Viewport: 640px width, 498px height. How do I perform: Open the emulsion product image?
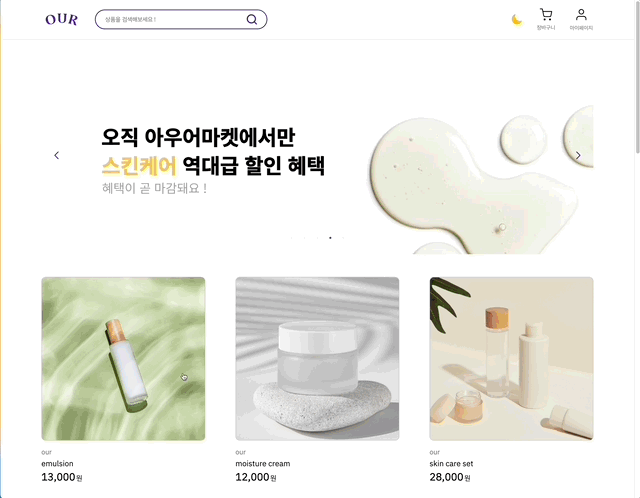123,359
